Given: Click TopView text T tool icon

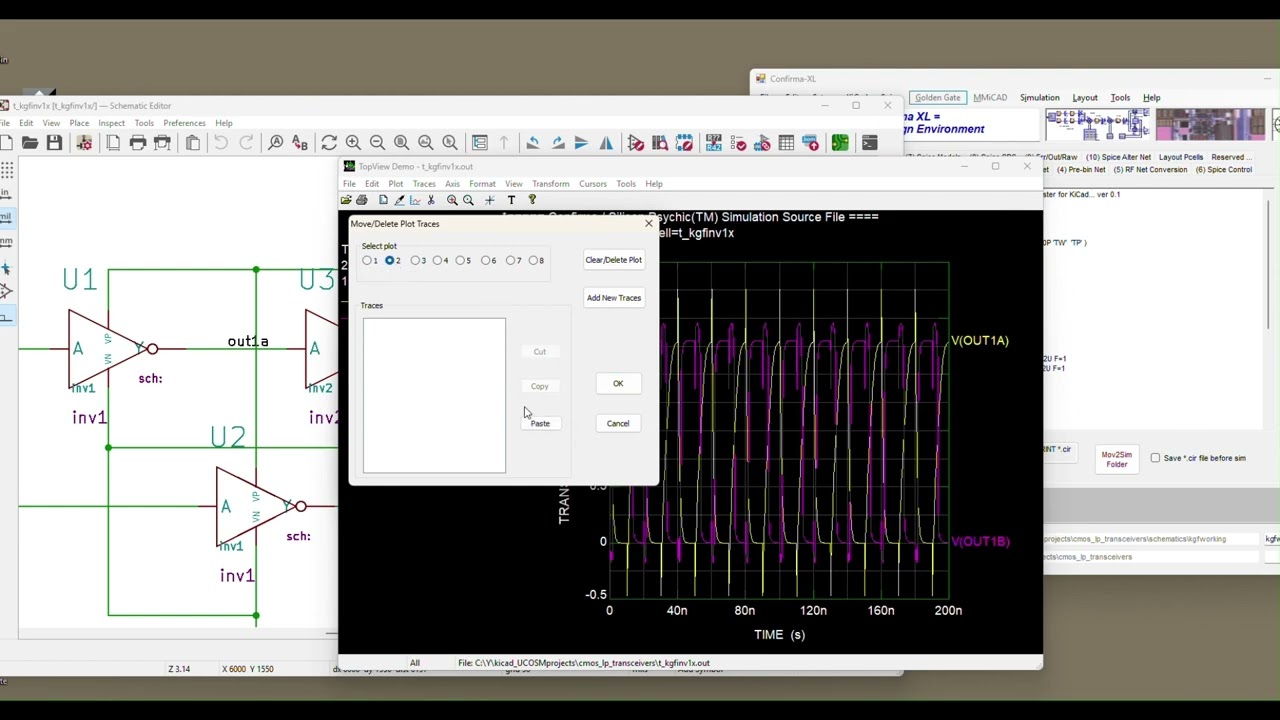Looking at the screenshot, I should coord(511,200).
